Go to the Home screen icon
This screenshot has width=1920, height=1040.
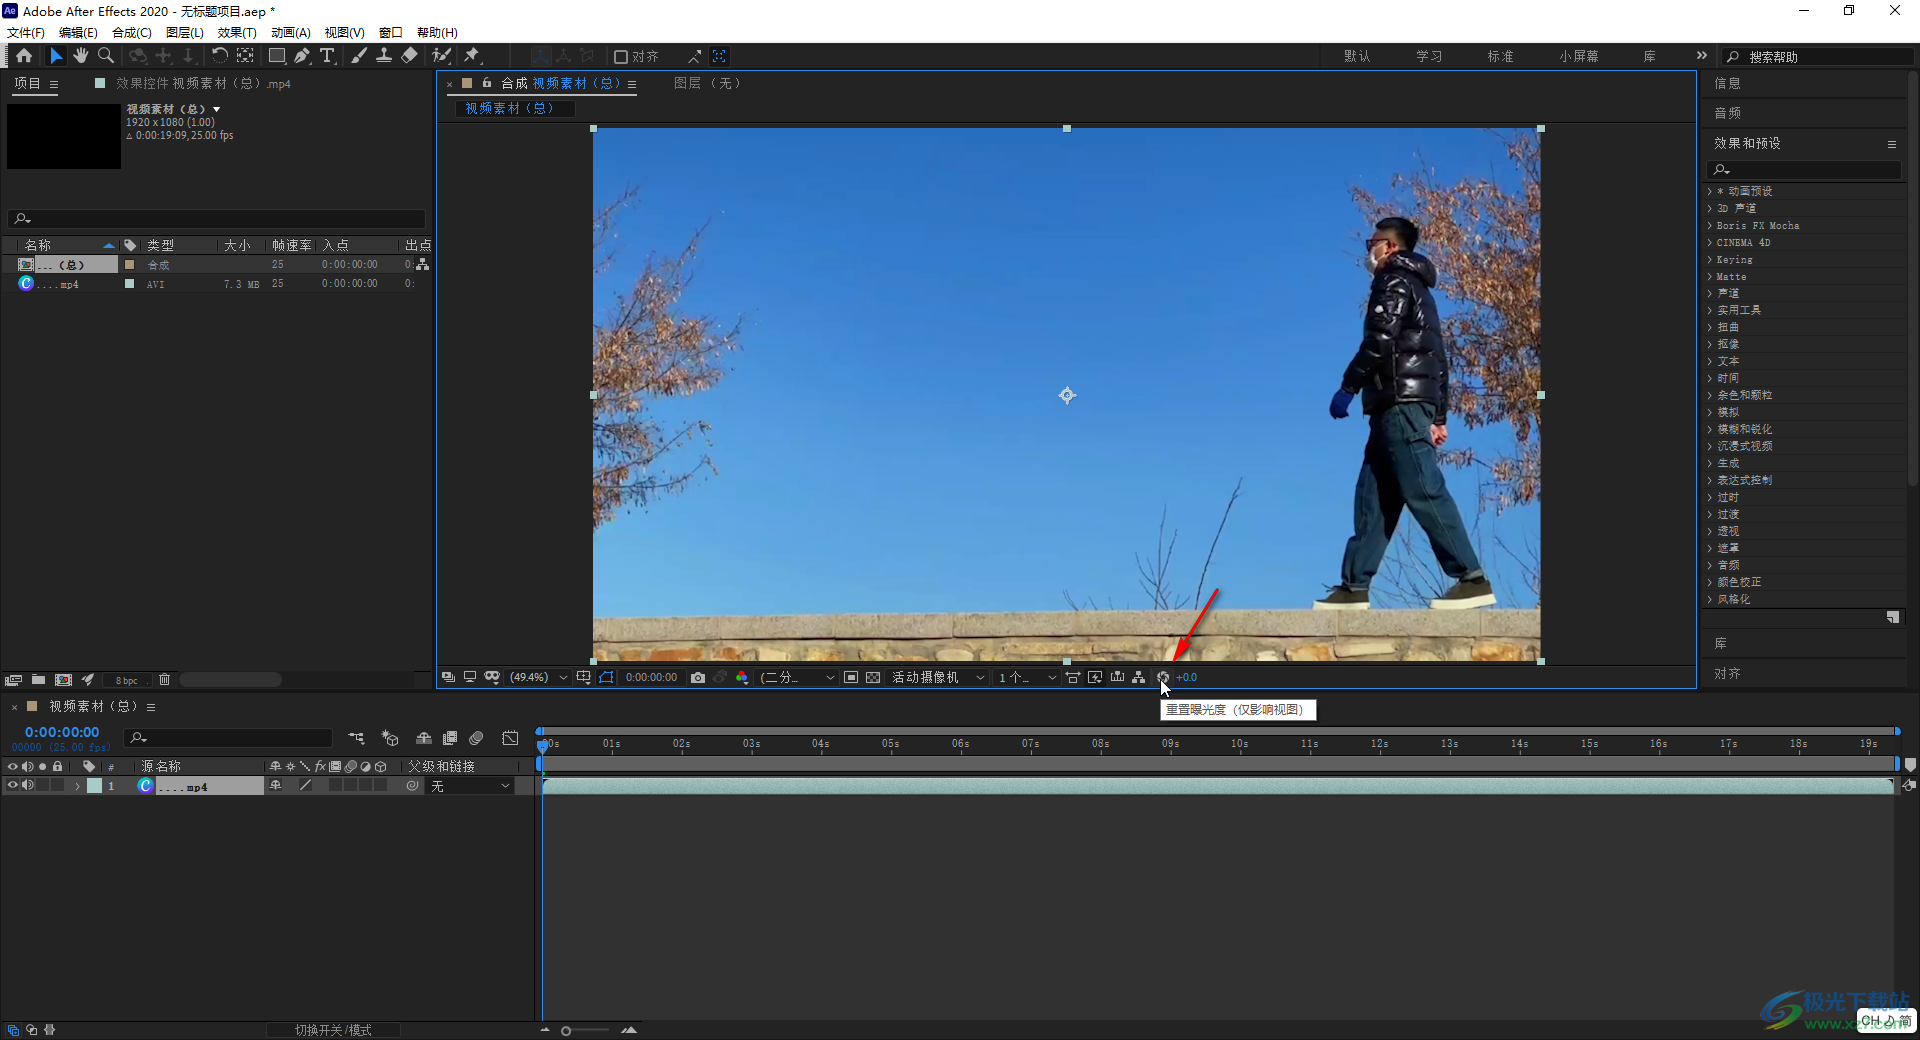click(24, 56)
